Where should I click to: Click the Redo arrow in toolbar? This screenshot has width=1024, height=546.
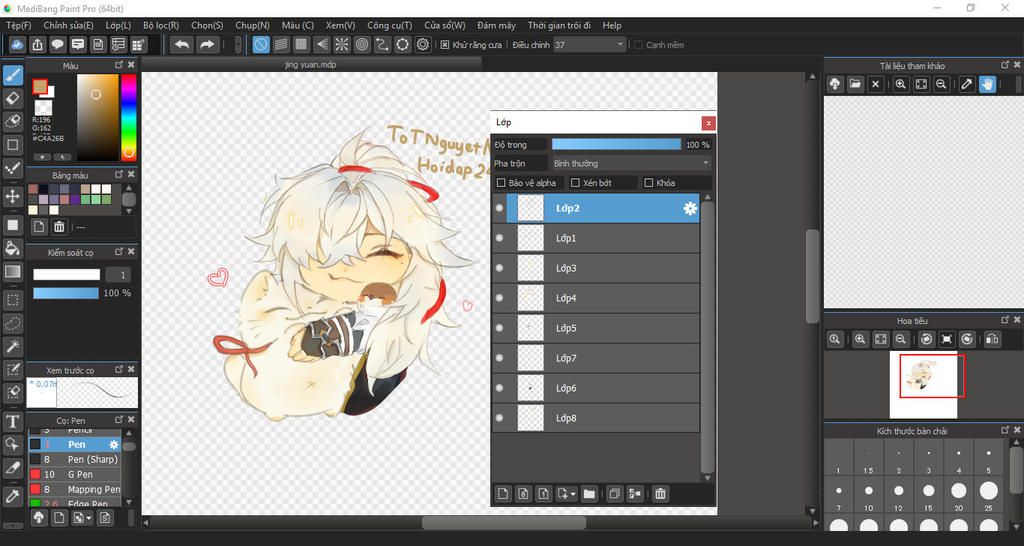(206, 44)
